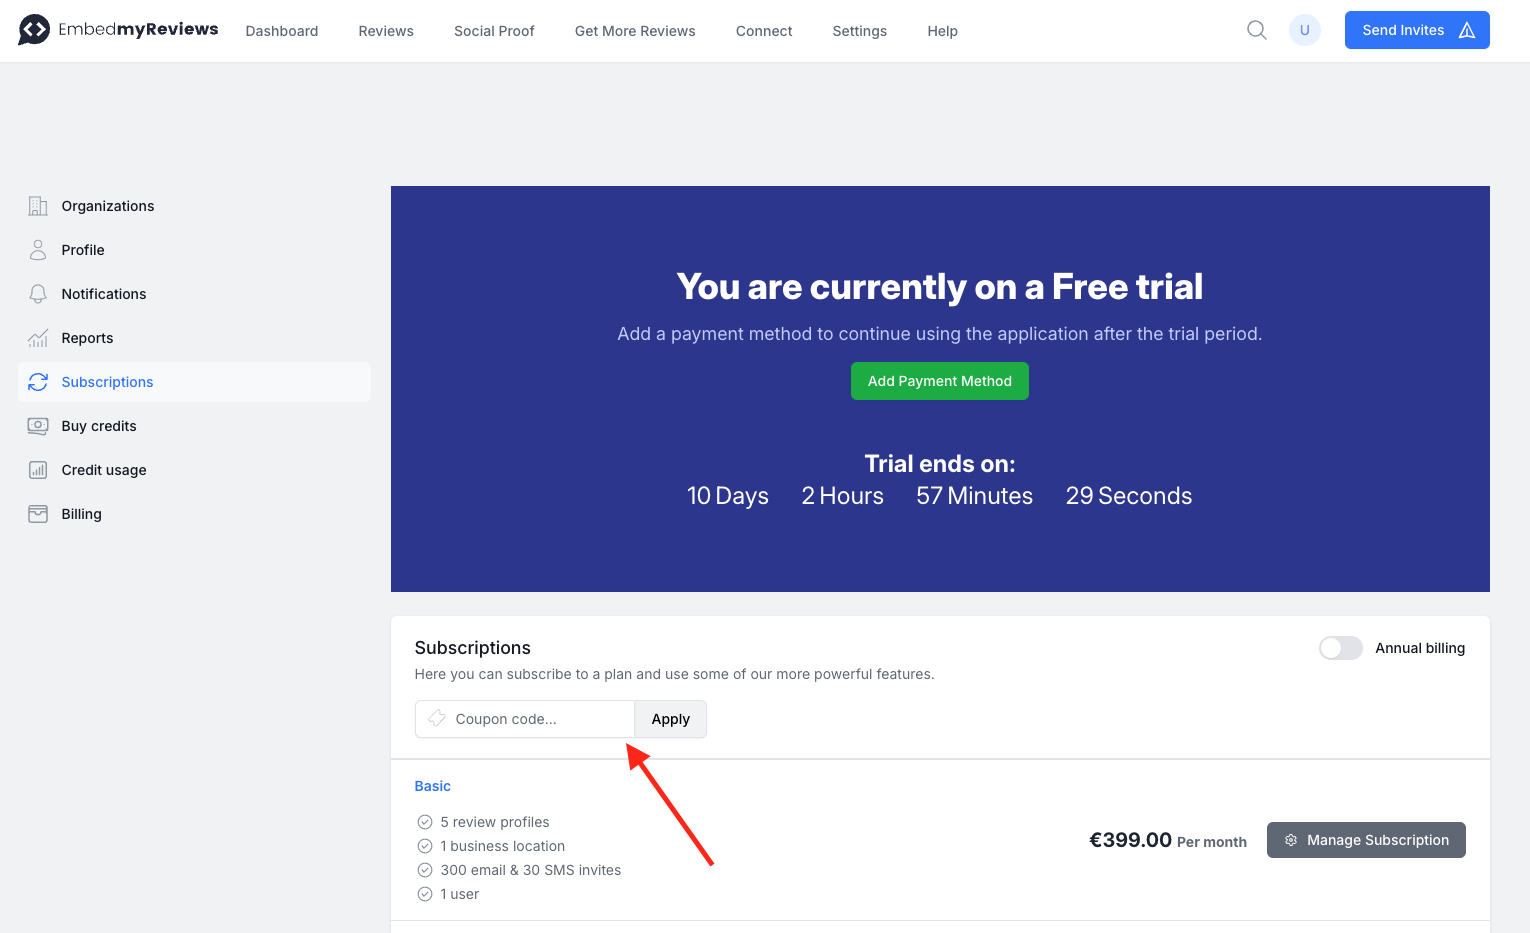Click the Organizations building icon

(38, 206)
